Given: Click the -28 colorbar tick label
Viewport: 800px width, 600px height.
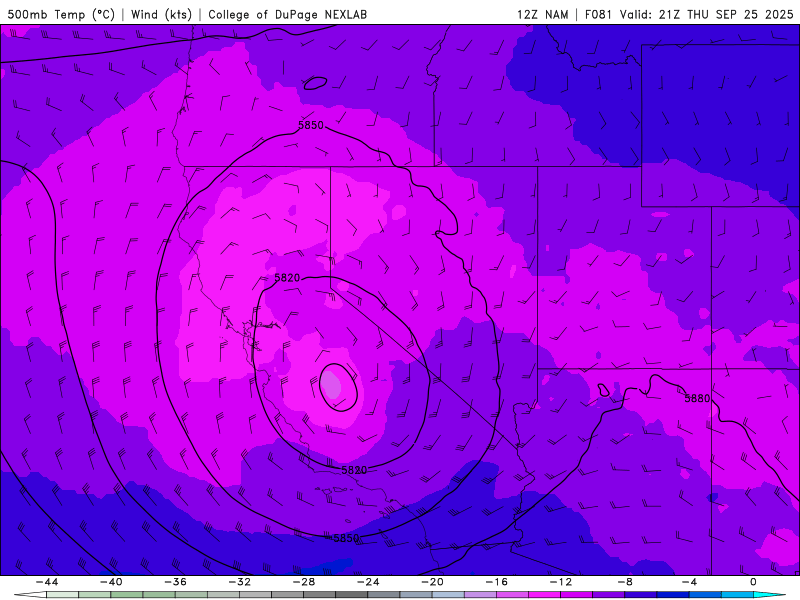Looking at the screenshot, I should (x=304, y=582).
